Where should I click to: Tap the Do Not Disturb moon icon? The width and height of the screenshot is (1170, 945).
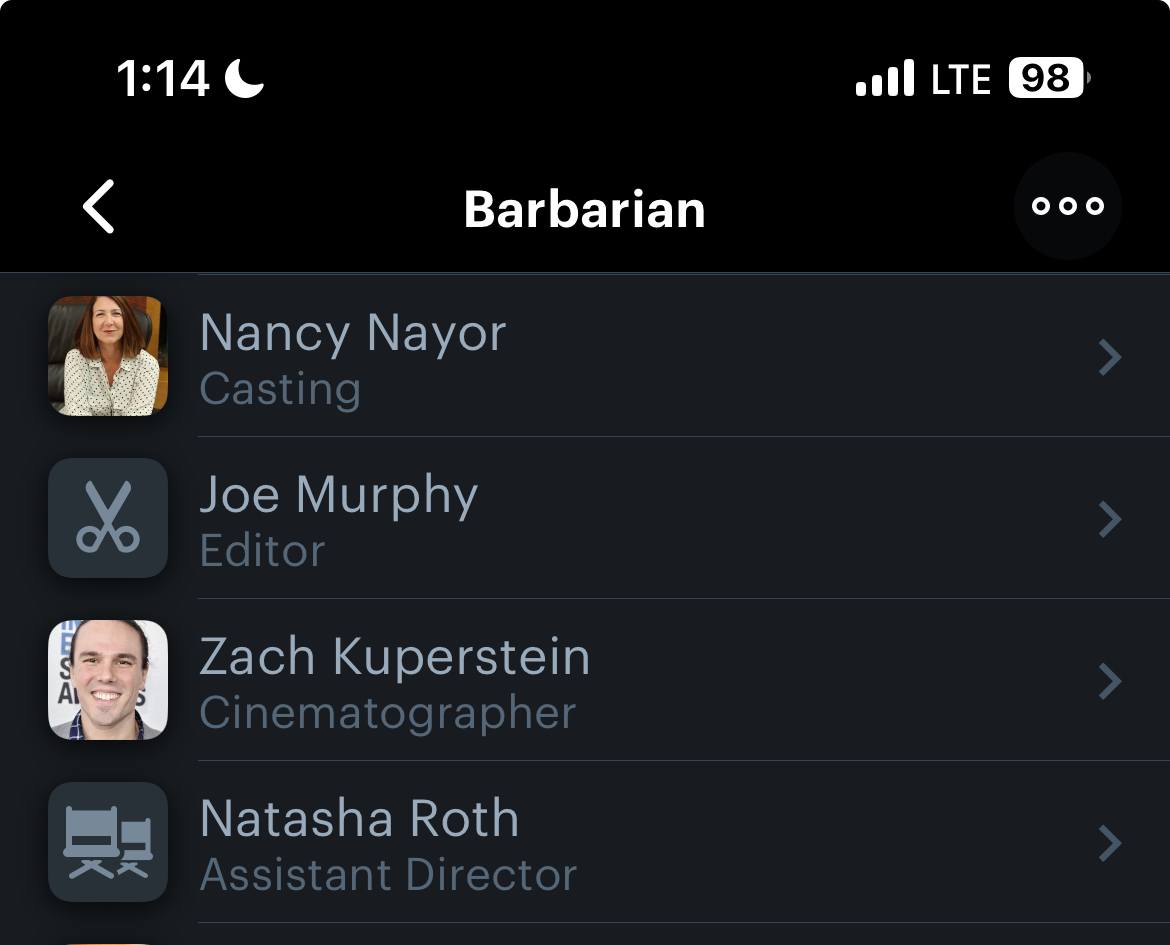[244, 78]
